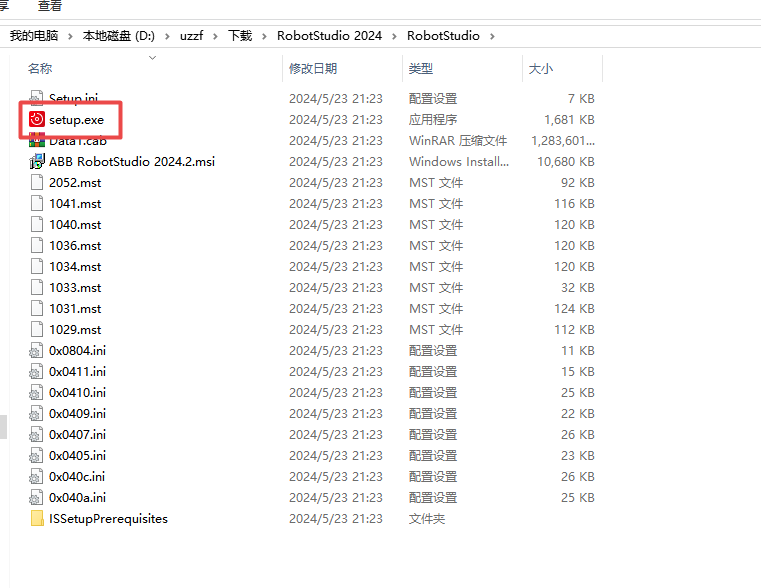Go to the 下载 folder in address bar
The width and height of the screenshot is (761, 588).
pyautogui.click(x=240, y=36)
